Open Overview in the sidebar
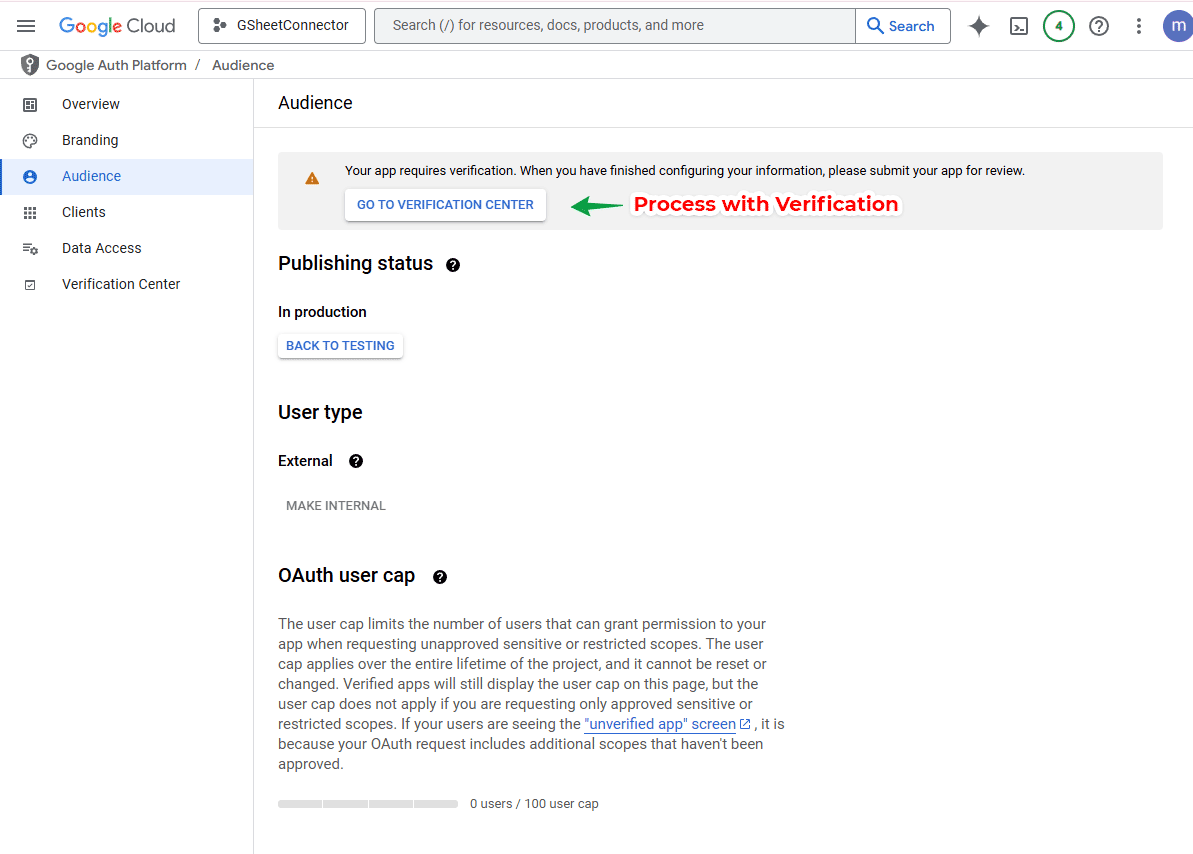 tap(127, 104)
